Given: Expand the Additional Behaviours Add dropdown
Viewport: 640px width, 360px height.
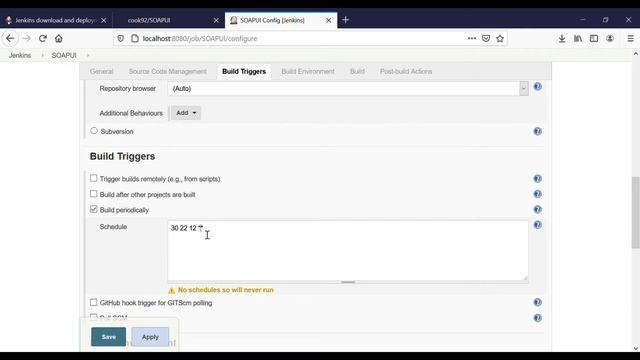Looking at the screenshot, I should point(186,113).
